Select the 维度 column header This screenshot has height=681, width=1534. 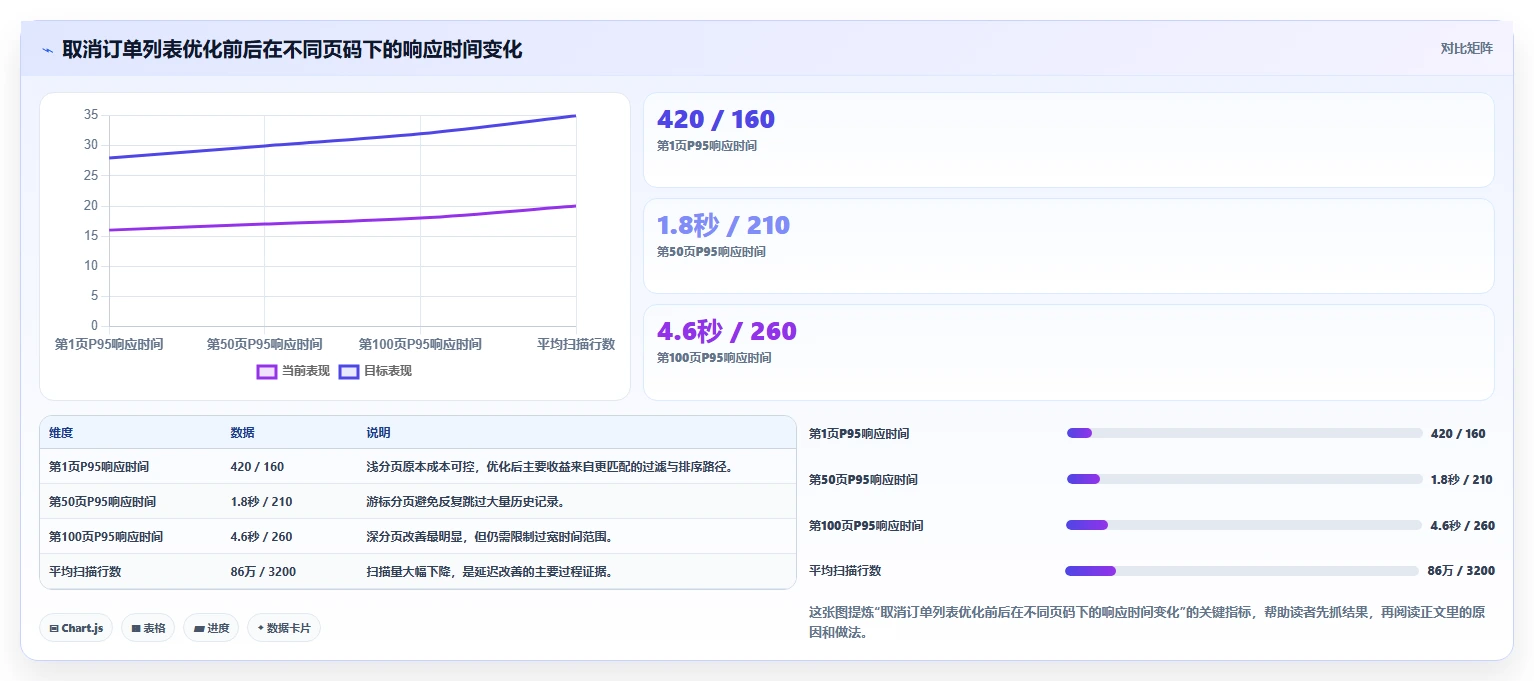coord(61,433)
